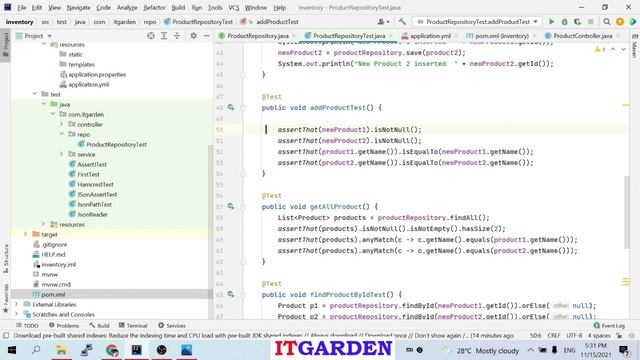
Task: Click CRLF line separator in status bar
Action: point(554,336)
